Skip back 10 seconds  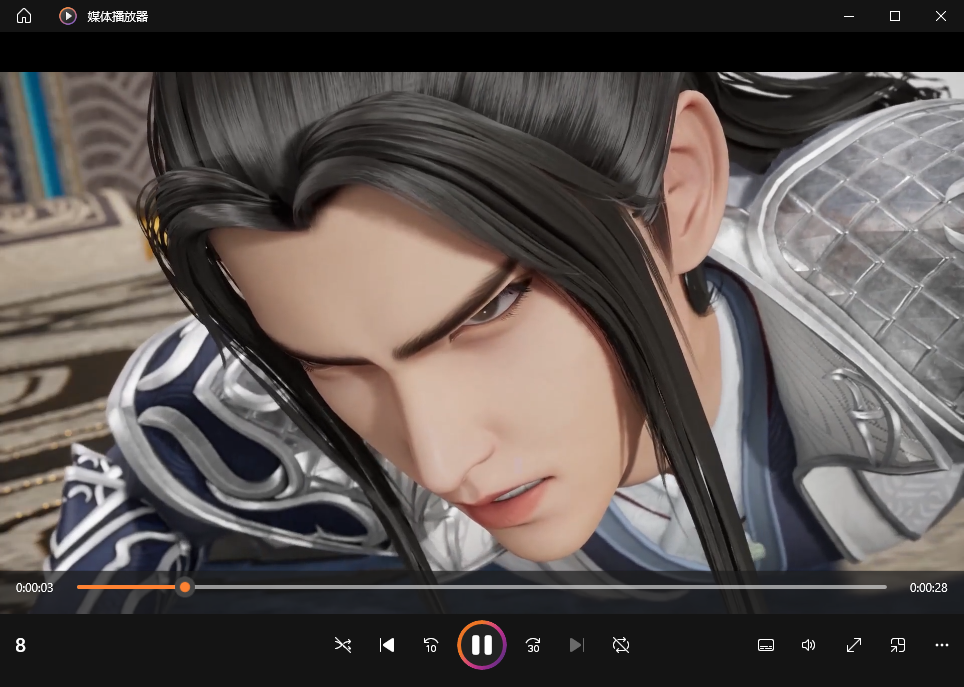(431, 645)
